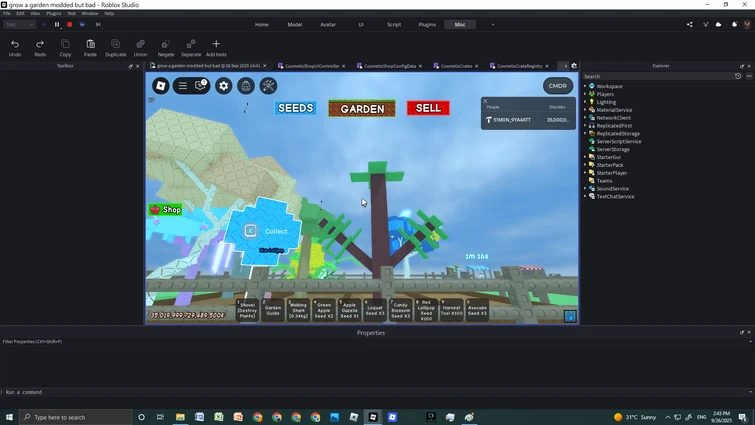Open the green Shop button
The width and height of the screenshot is (755, 425).
coord(166,209)
